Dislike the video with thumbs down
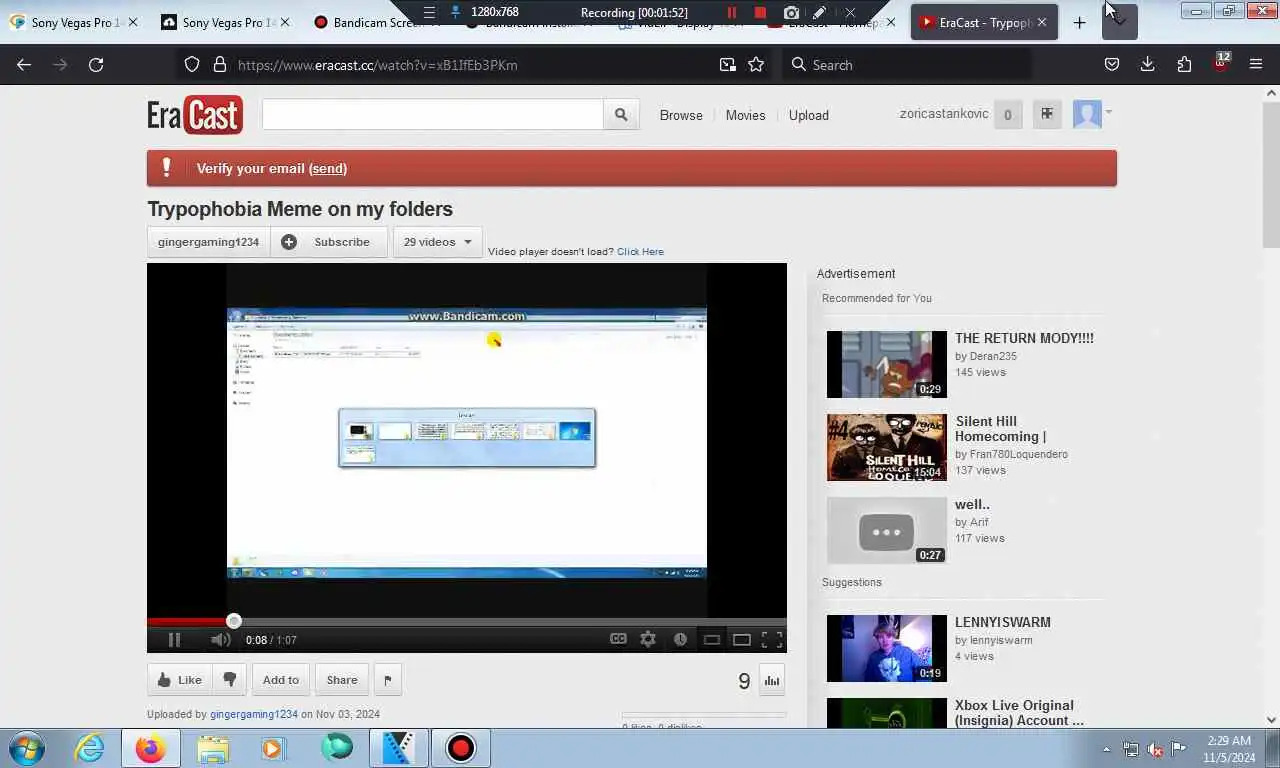Image resolution: width=1280 pixels, height=768 pixels. coord(229,680)
